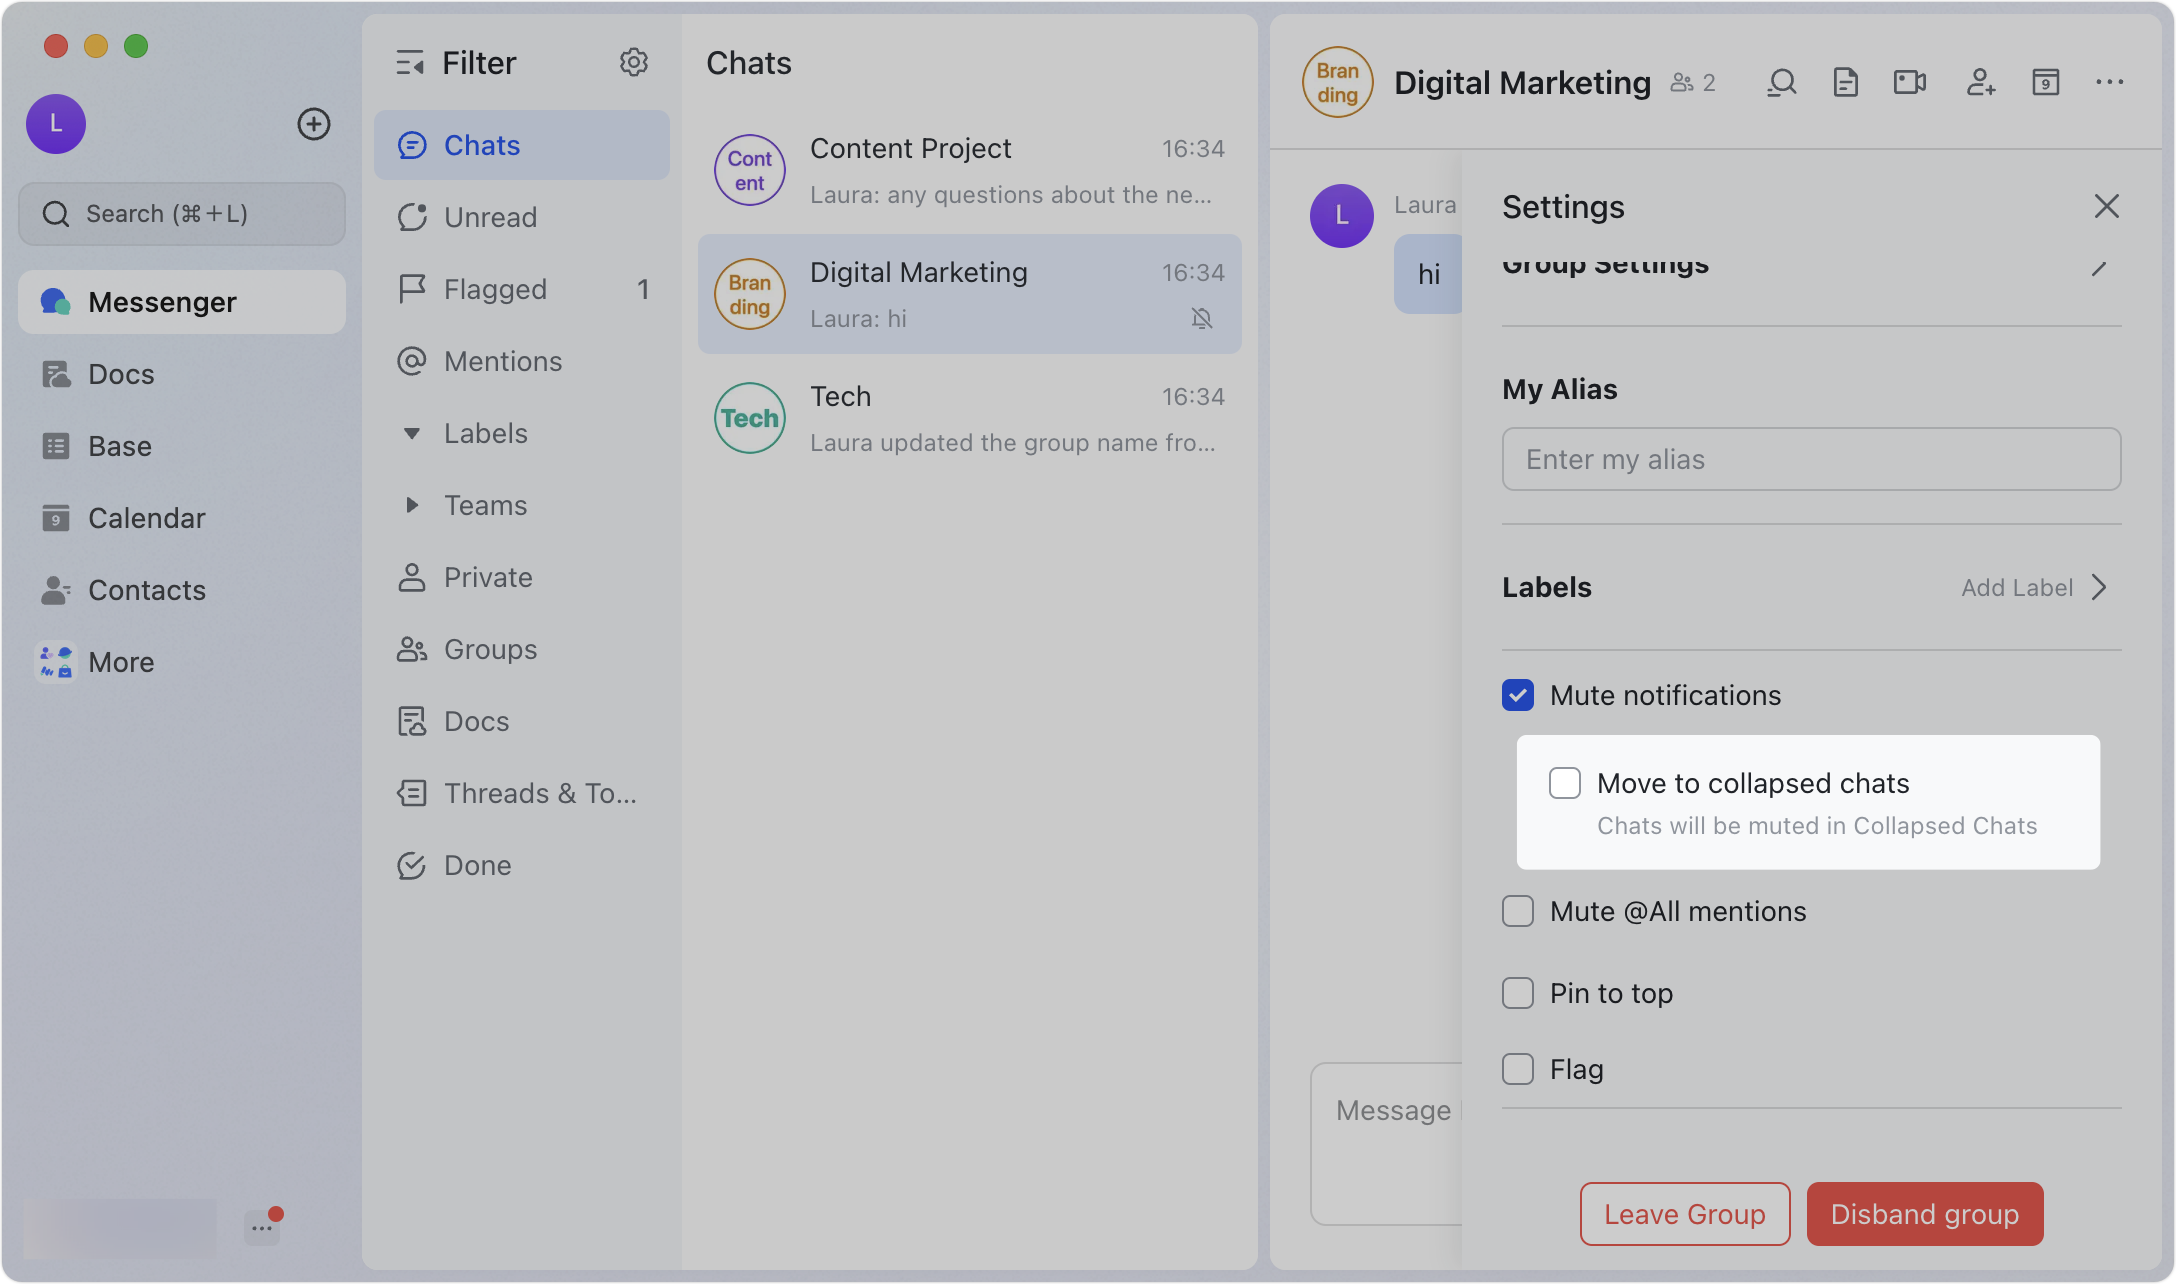Open the docs icon in chat header
Viewport: 2176px width, 1284px height.
coord(1845,82)
